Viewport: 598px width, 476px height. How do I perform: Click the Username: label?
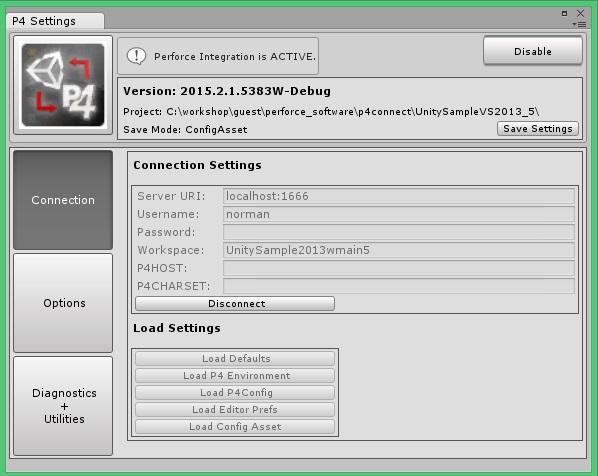168,214
